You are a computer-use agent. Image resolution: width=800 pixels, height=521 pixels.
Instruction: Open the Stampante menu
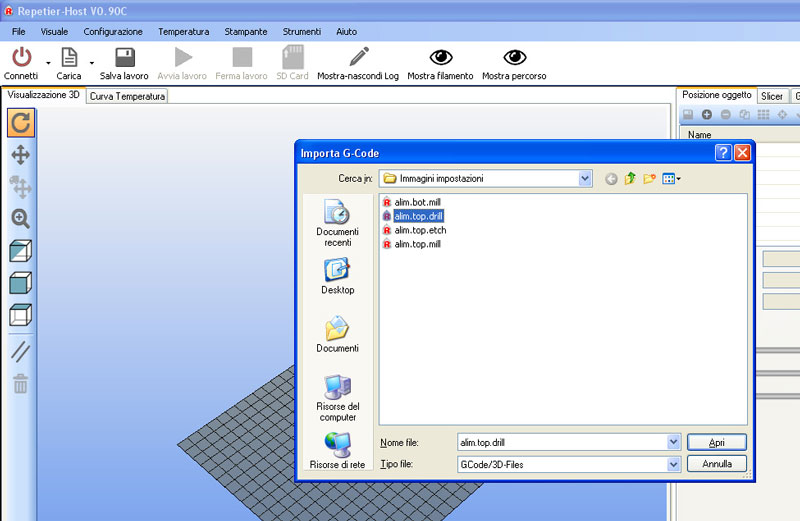tap(245, 32)
